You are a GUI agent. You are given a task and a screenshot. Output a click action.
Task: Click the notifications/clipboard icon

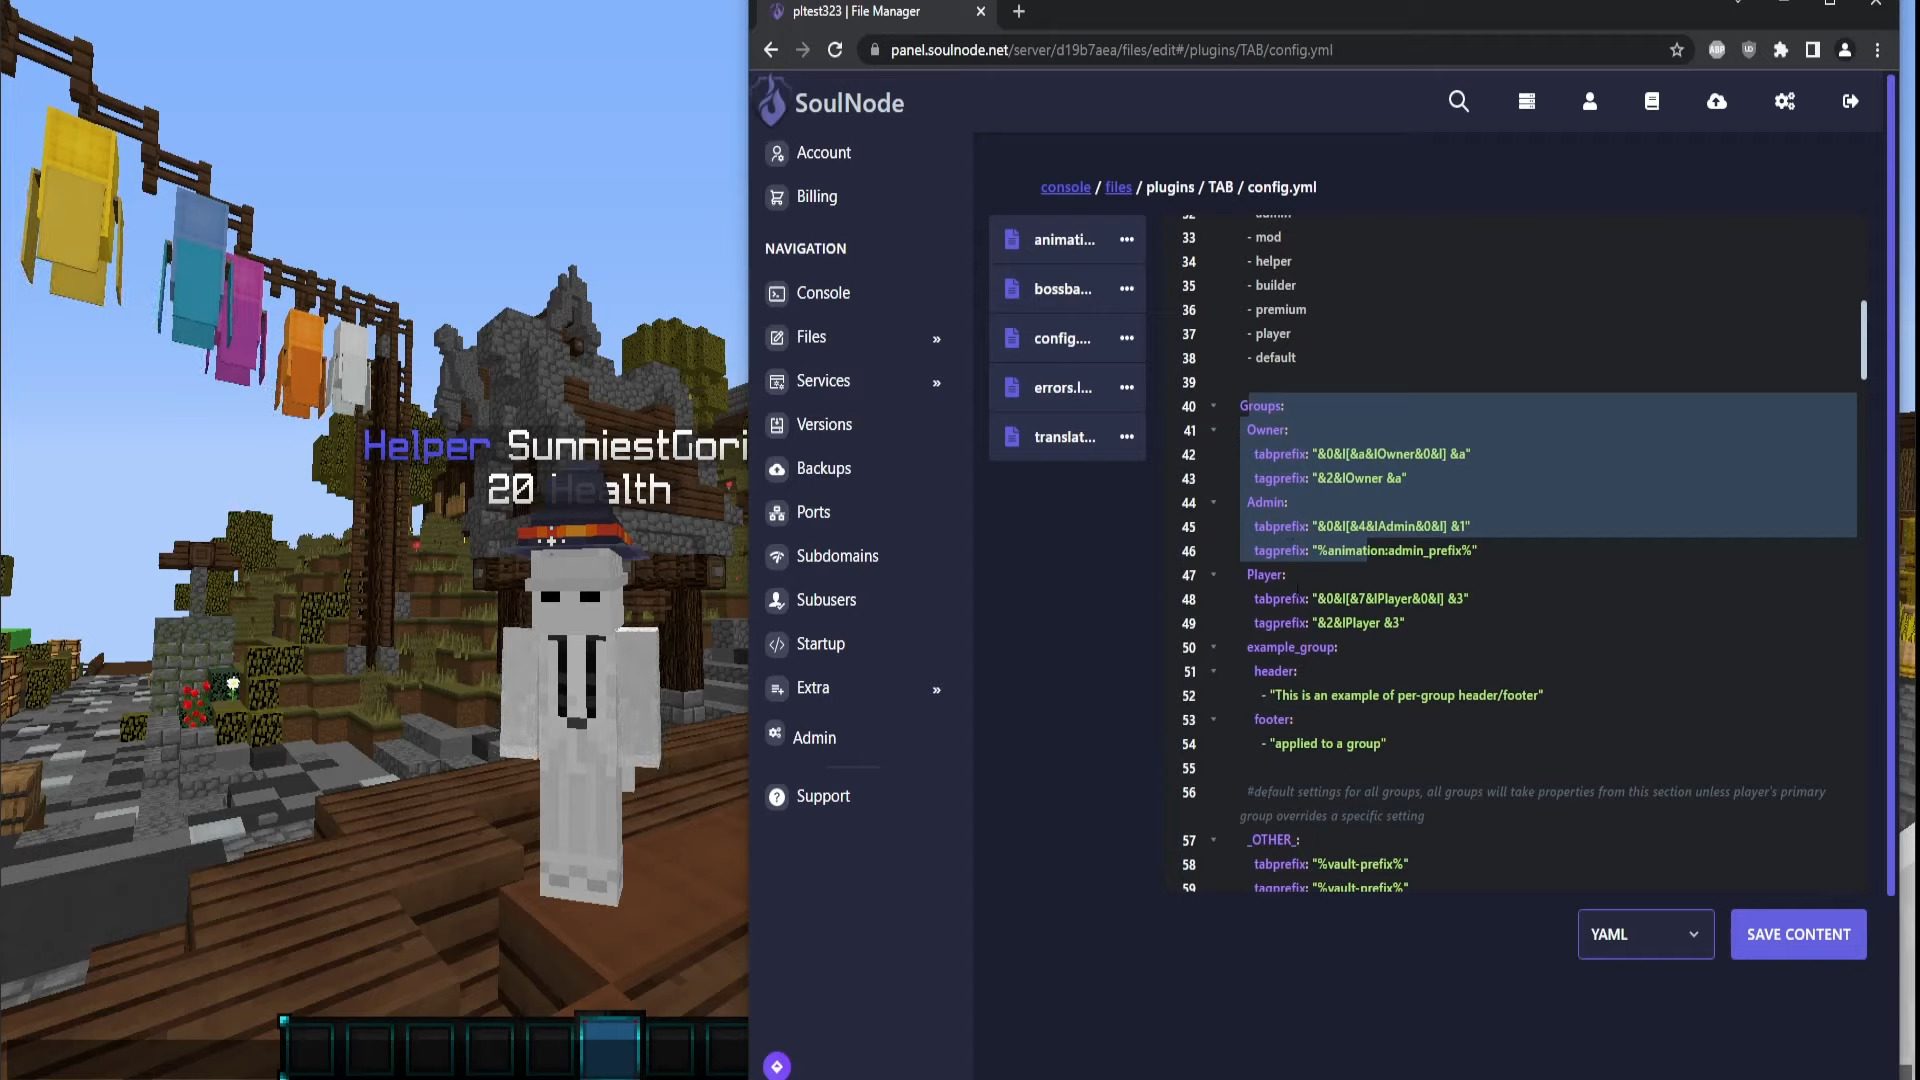click(1654, 102)
